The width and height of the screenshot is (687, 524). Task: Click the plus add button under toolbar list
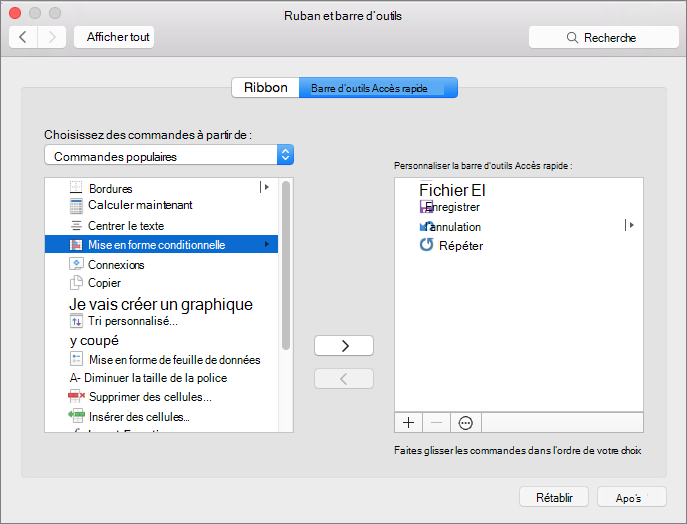408,422
